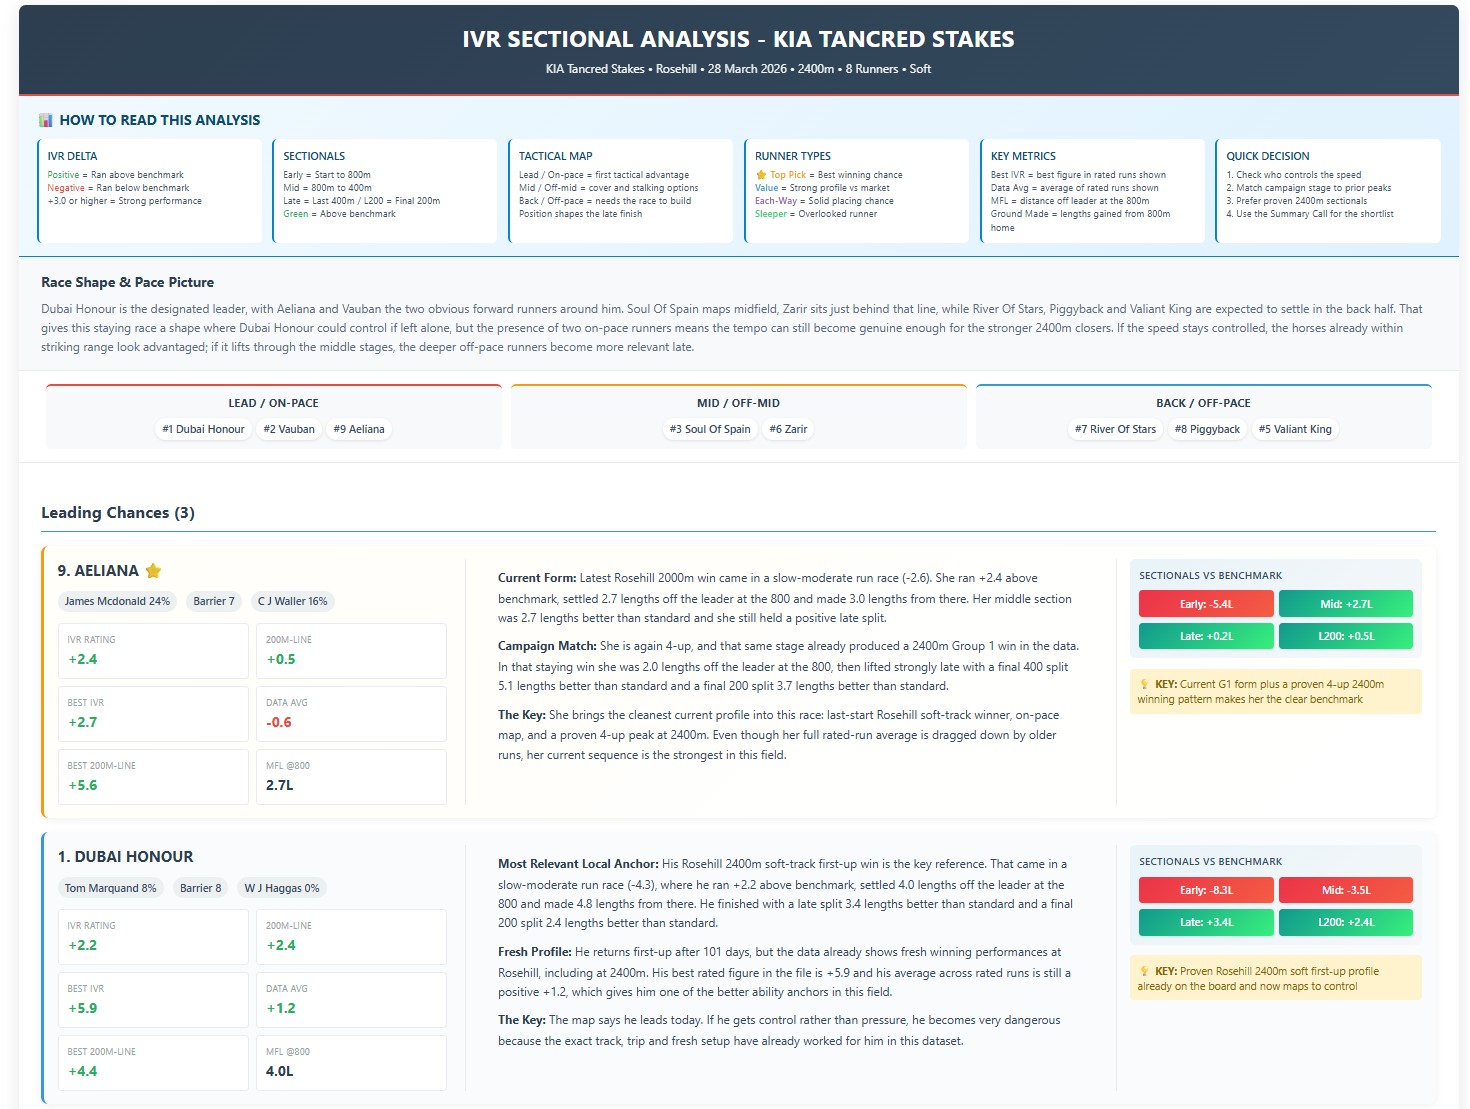The width and height of the screenshot is (1470, 1109).
Task: Click Aeliana's Best 200M-Line +5.6 stat box
Action: click(x=153, y=776)
